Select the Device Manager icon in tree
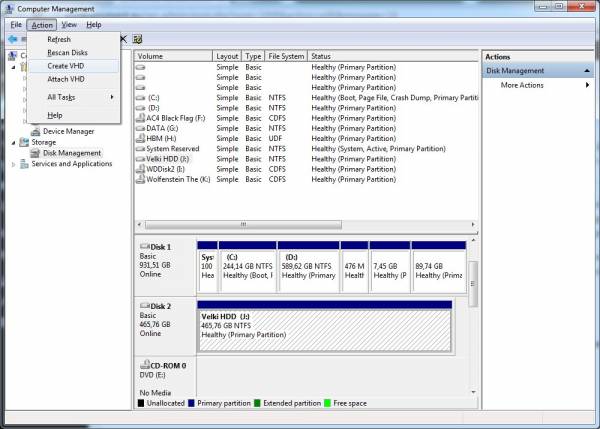This screenshot has height=429, width=600. (36, 132)
